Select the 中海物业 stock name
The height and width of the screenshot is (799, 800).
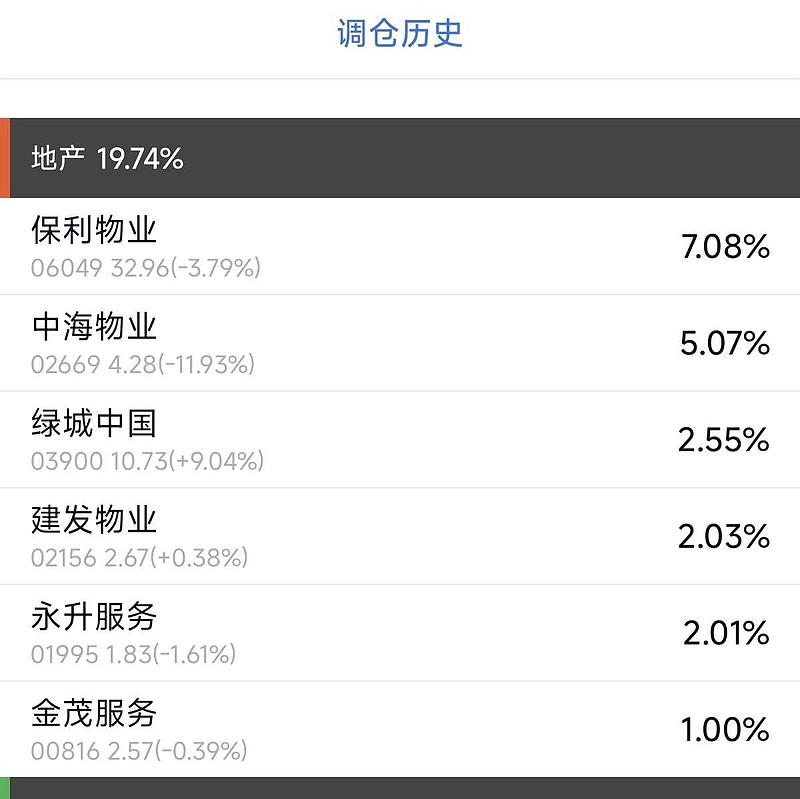point(95,327)
